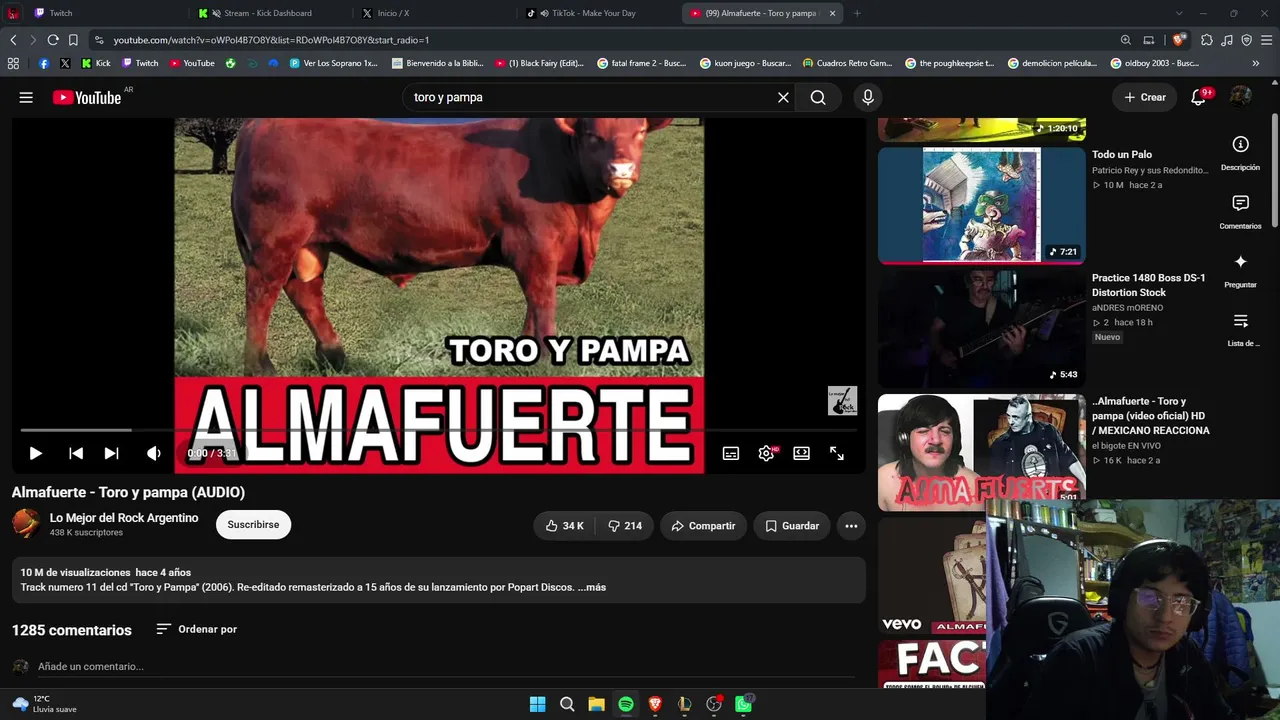Open the weather widget showing 12°C
Viewport: 1280px width, 720px height.
(x=44, y=704)
